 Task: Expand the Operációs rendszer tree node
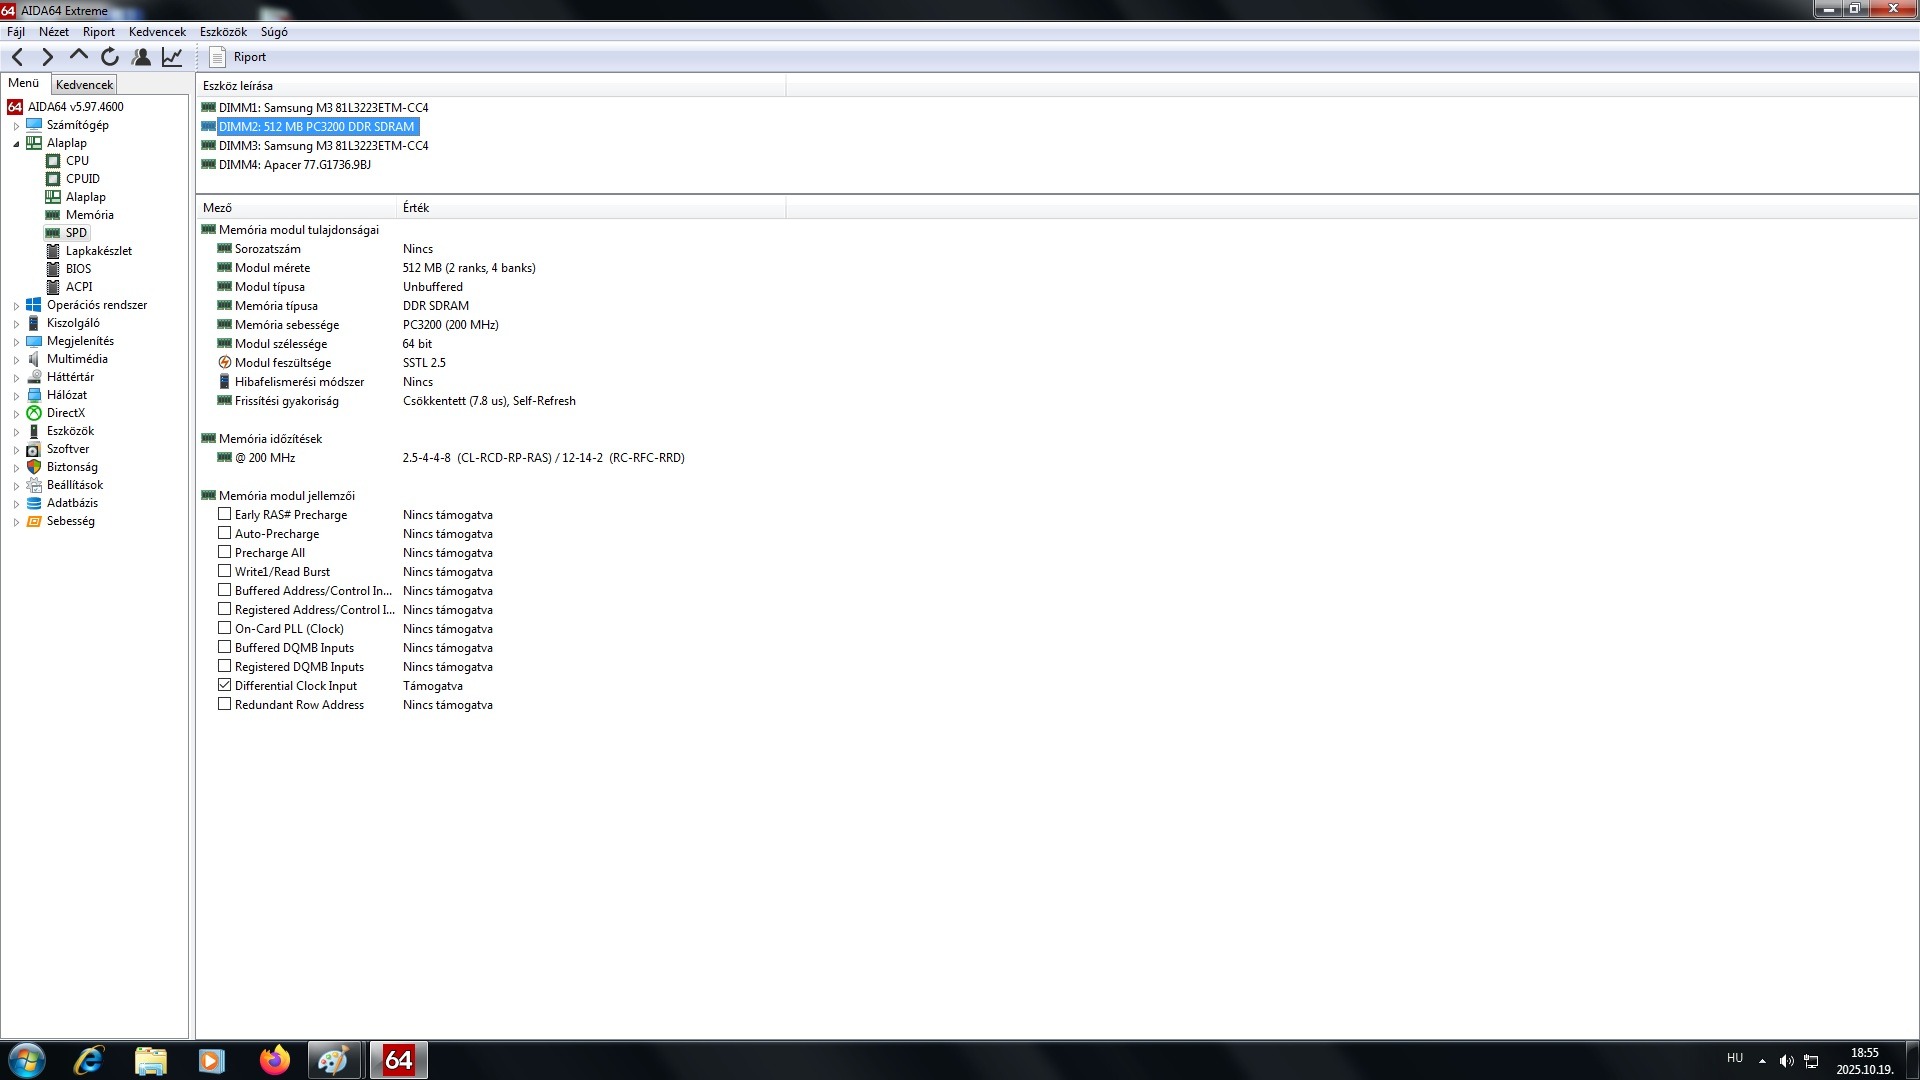coord(16,306)
